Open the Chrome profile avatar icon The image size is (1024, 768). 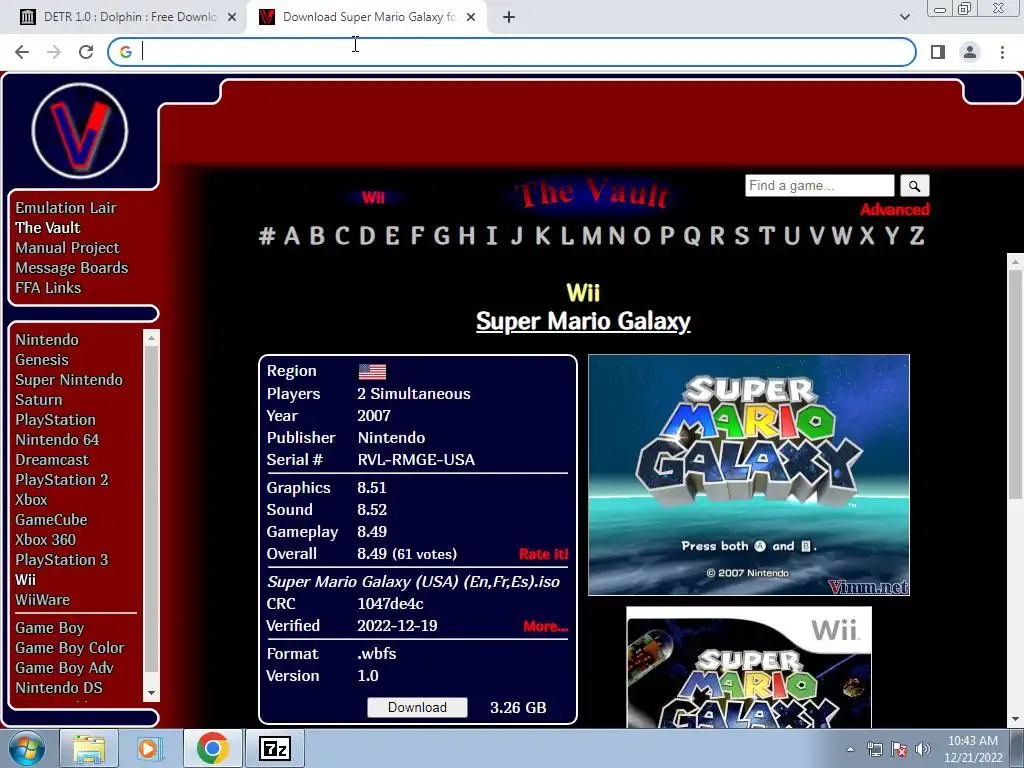(970, 52)
